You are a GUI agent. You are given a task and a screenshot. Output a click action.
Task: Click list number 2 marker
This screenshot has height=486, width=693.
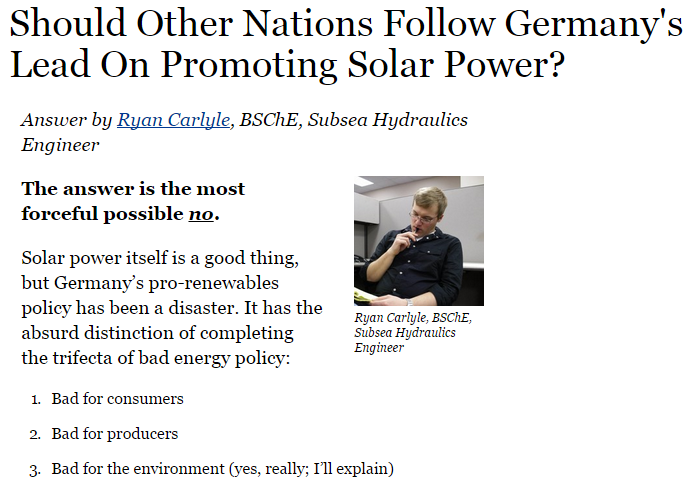35,435
